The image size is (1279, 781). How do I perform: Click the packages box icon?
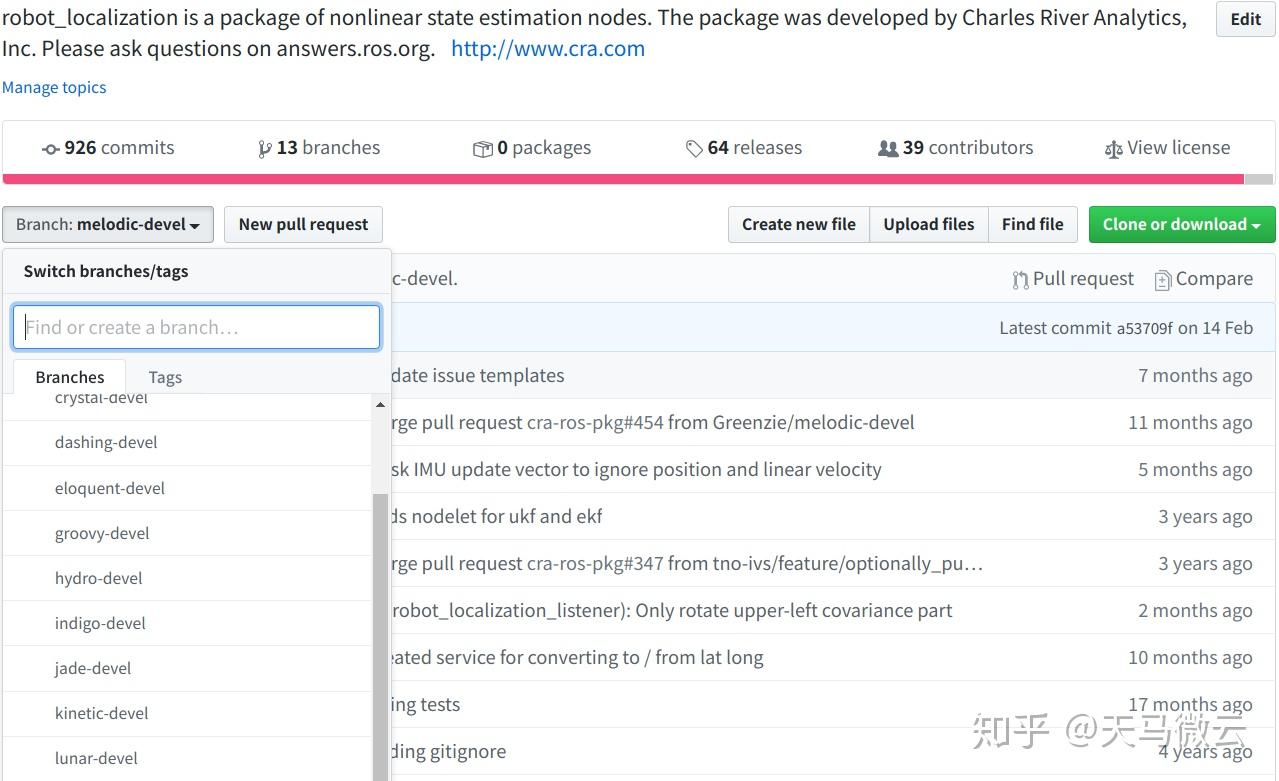point(482,149)
